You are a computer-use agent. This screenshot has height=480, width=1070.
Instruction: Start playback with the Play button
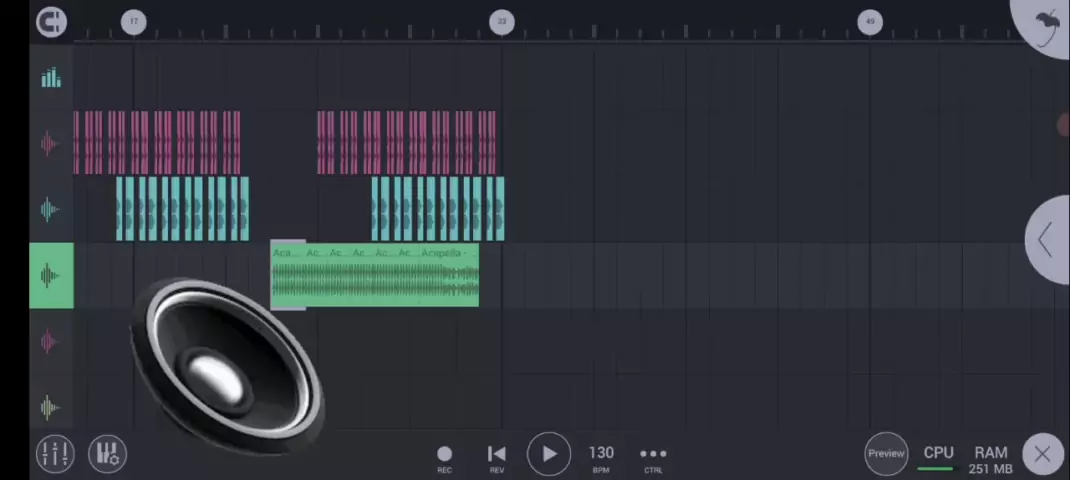click(x=549, y=454)
